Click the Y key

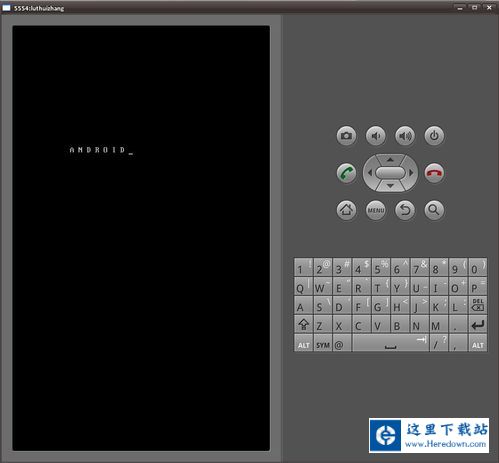[400, 286]
